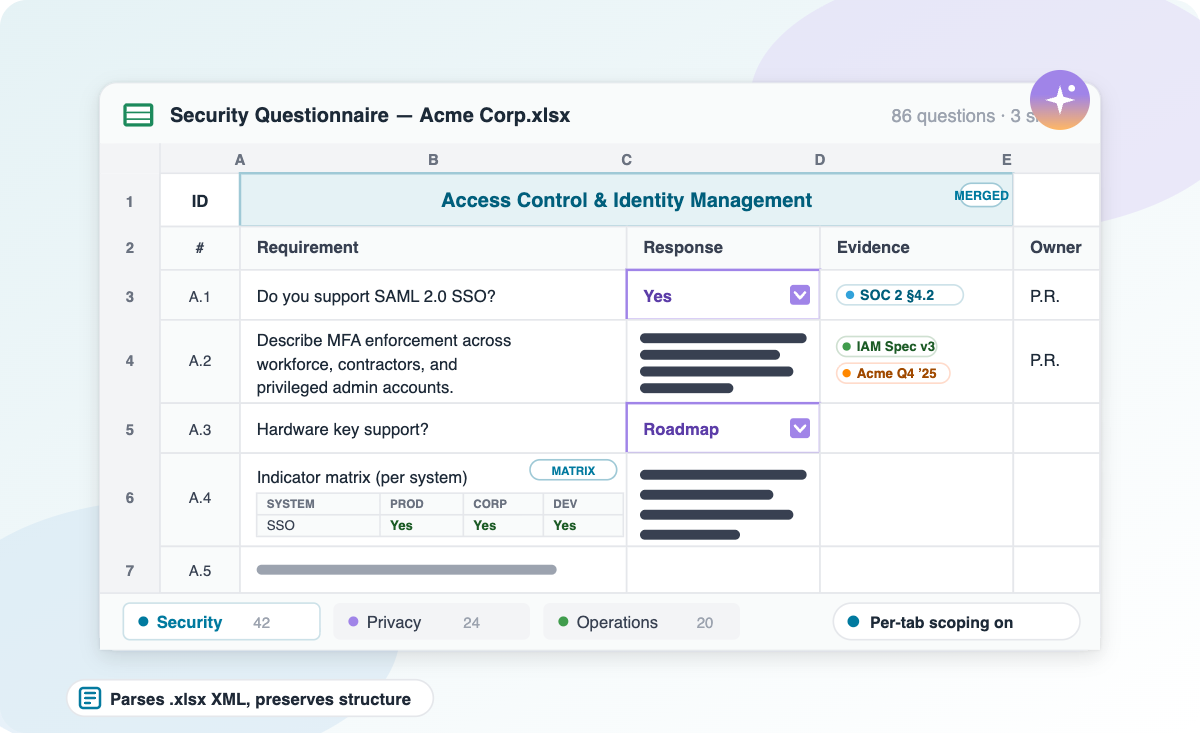The width and height of the screenshot is (1200, 733).
Task: Open the Yes response dropdown arrow
Action: [x=800, y=295]
